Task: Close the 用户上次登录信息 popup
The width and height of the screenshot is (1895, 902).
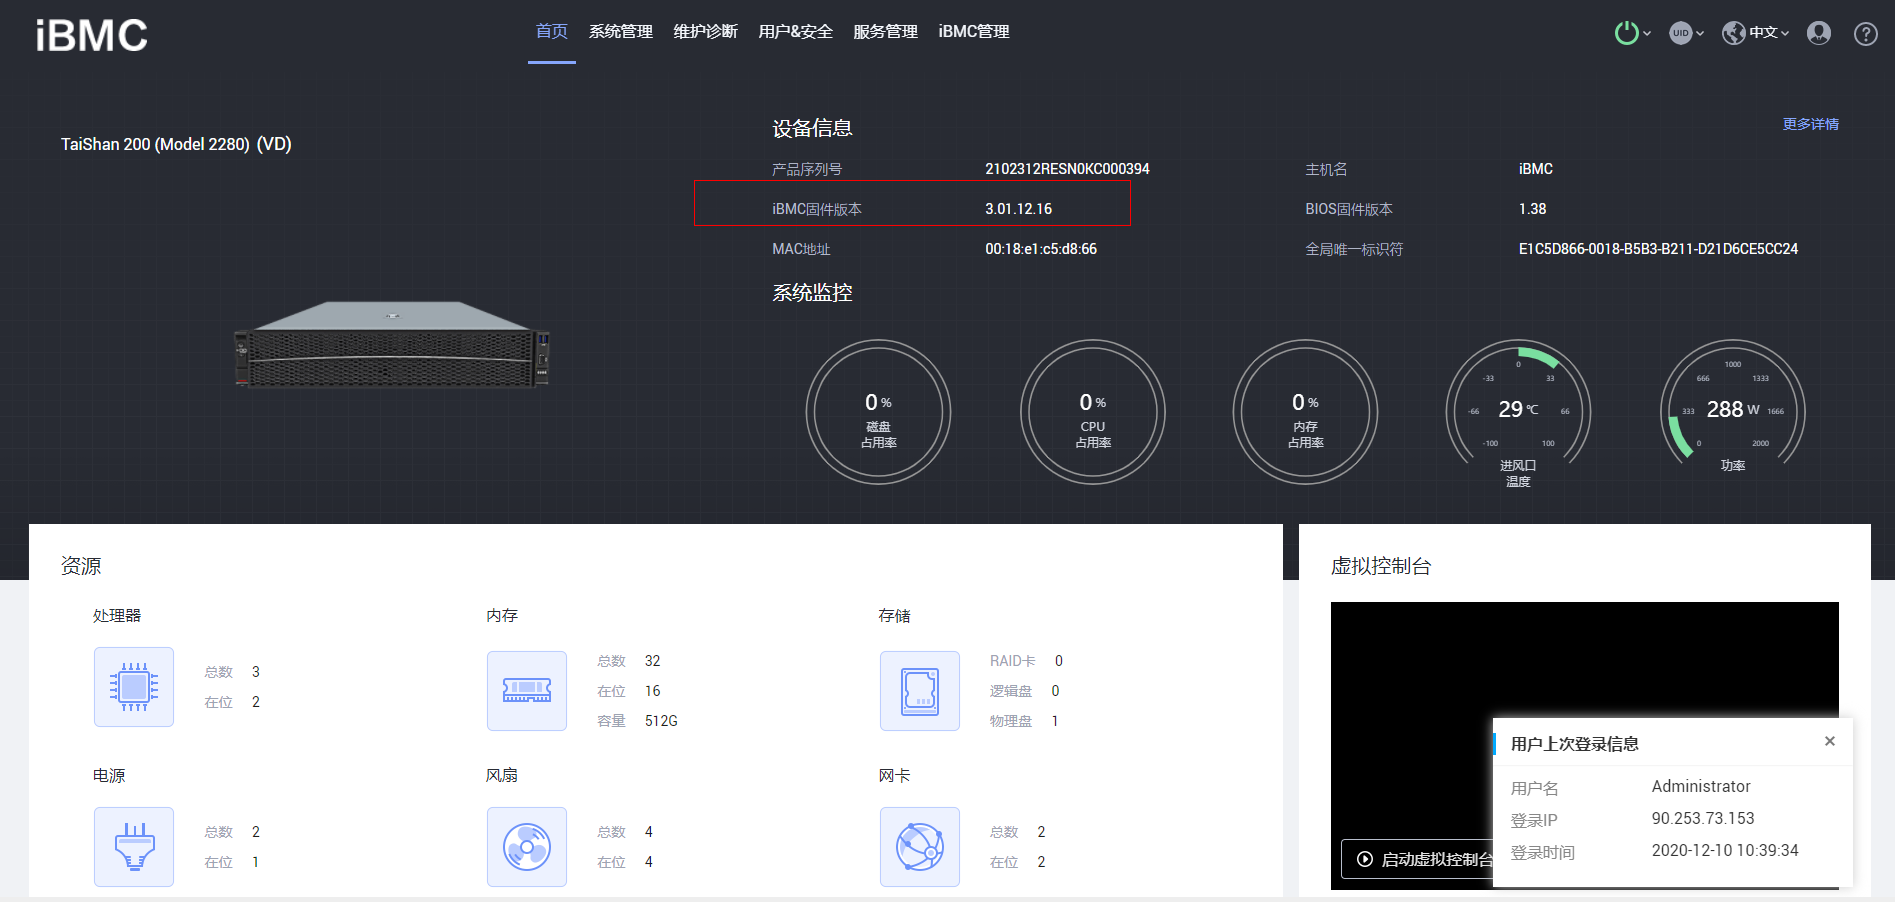Action: [x=1830, y=741]
